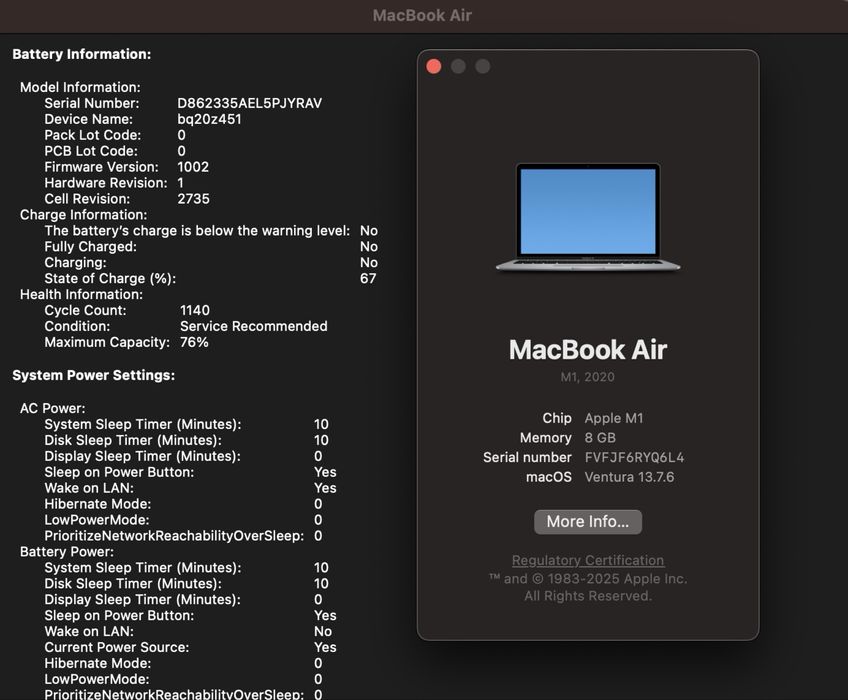848x700 pixels.
Task: Click the Current Power Source label
Action: 117,647
